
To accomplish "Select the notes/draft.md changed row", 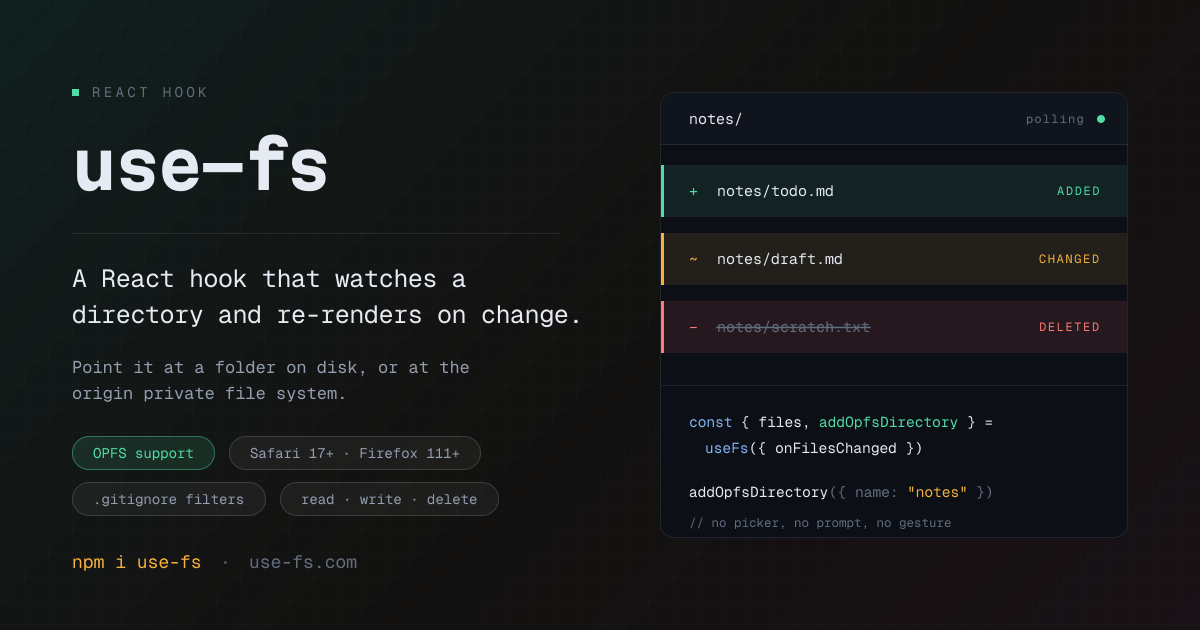I will coord(894,259).
